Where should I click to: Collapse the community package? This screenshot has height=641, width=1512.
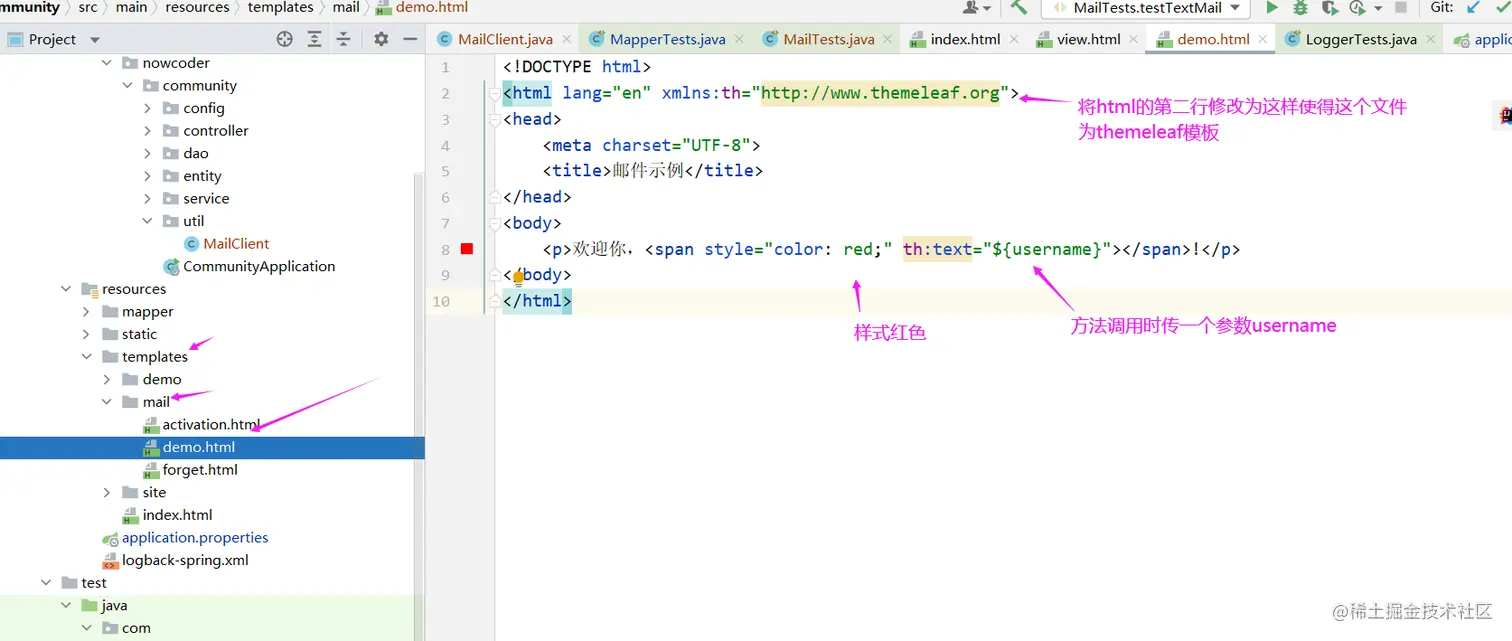[128, 86]
